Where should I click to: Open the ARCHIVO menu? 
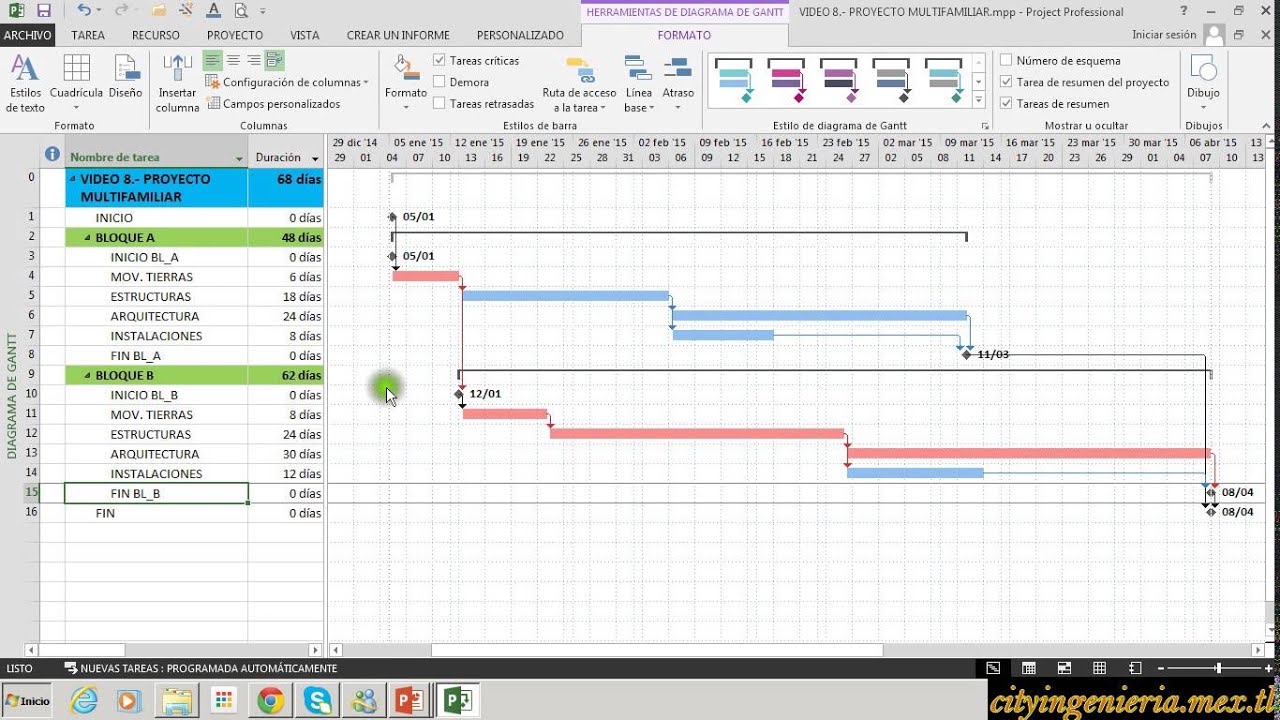(27, 35)
